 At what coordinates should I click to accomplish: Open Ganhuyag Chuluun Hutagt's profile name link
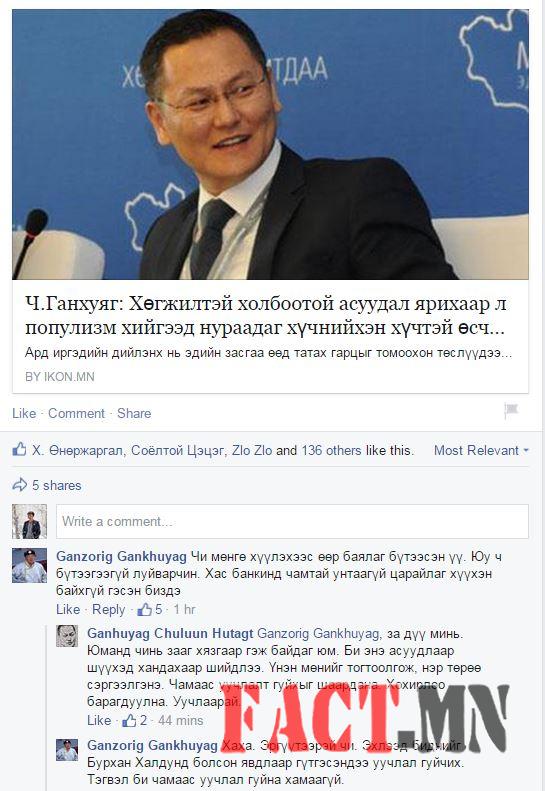tap(170, 633)
